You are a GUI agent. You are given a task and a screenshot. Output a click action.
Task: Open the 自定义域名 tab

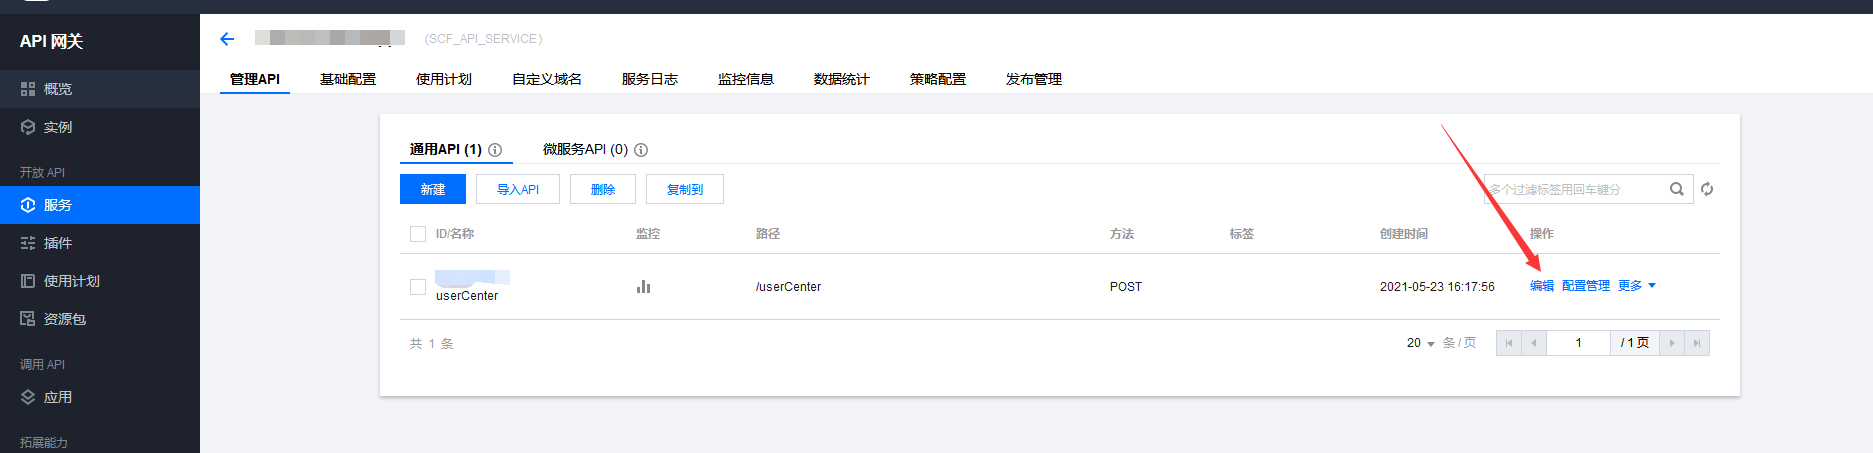click(x=547, y=79)
